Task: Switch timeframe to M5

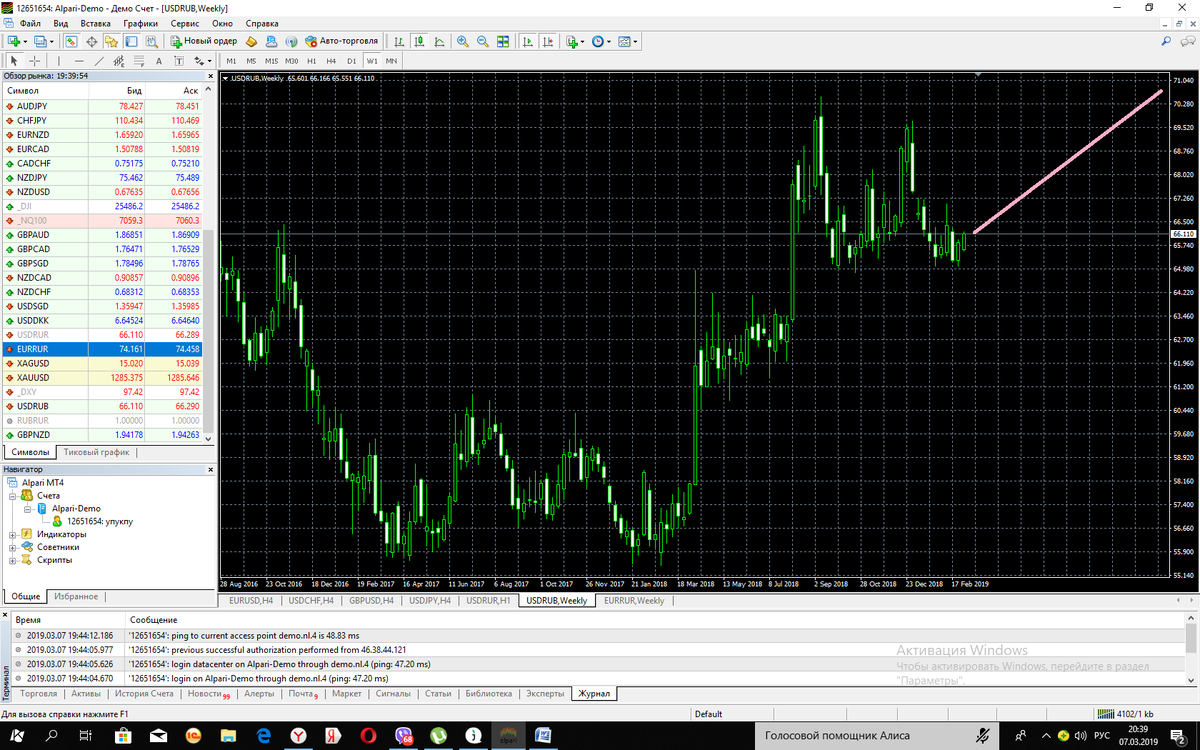Action: point(251,61)
